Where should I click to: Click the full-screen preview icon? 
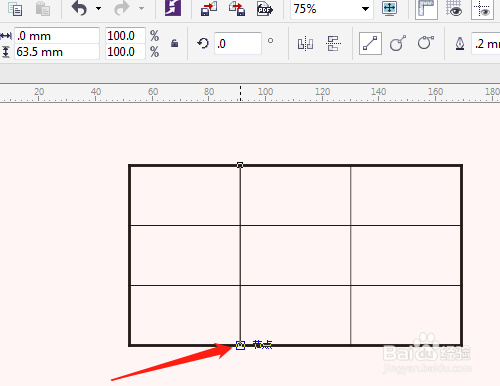tap(389, 8)
